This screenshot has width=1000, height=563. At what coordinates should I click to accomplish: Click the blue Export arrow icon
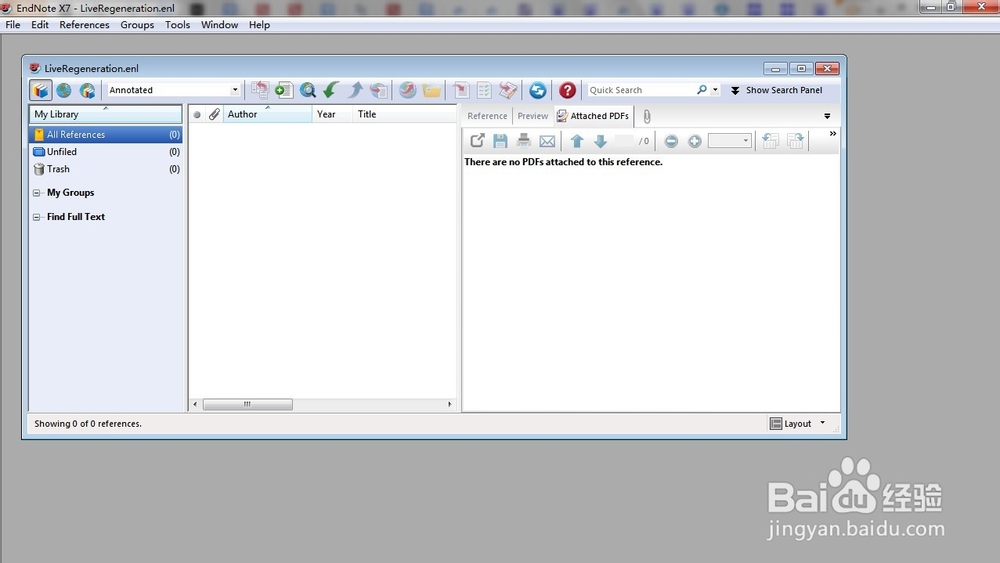355,90
